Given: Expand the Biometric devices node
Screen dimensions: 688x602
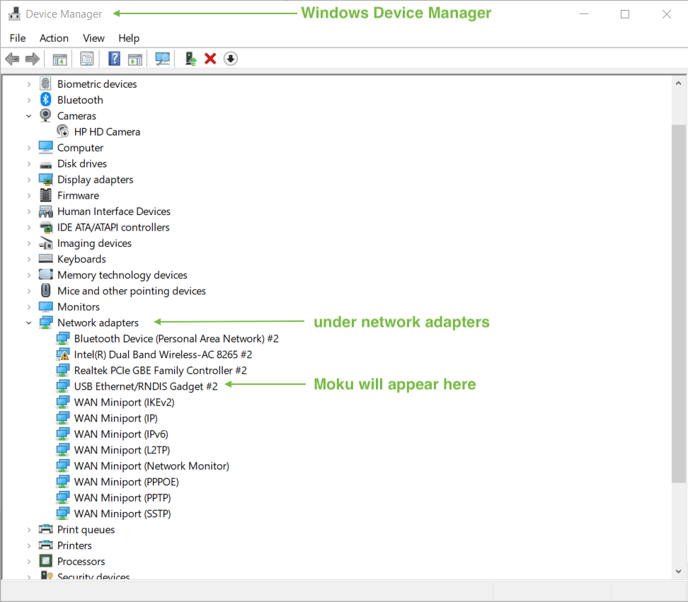Looking at the screenshot, I should click(x=29, y=84).
